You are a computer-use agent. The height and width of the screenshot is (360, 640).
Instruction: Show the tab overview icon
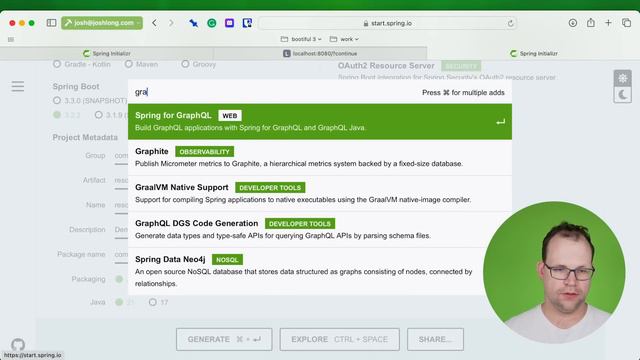pyautogui.click(x=626, y=23)
